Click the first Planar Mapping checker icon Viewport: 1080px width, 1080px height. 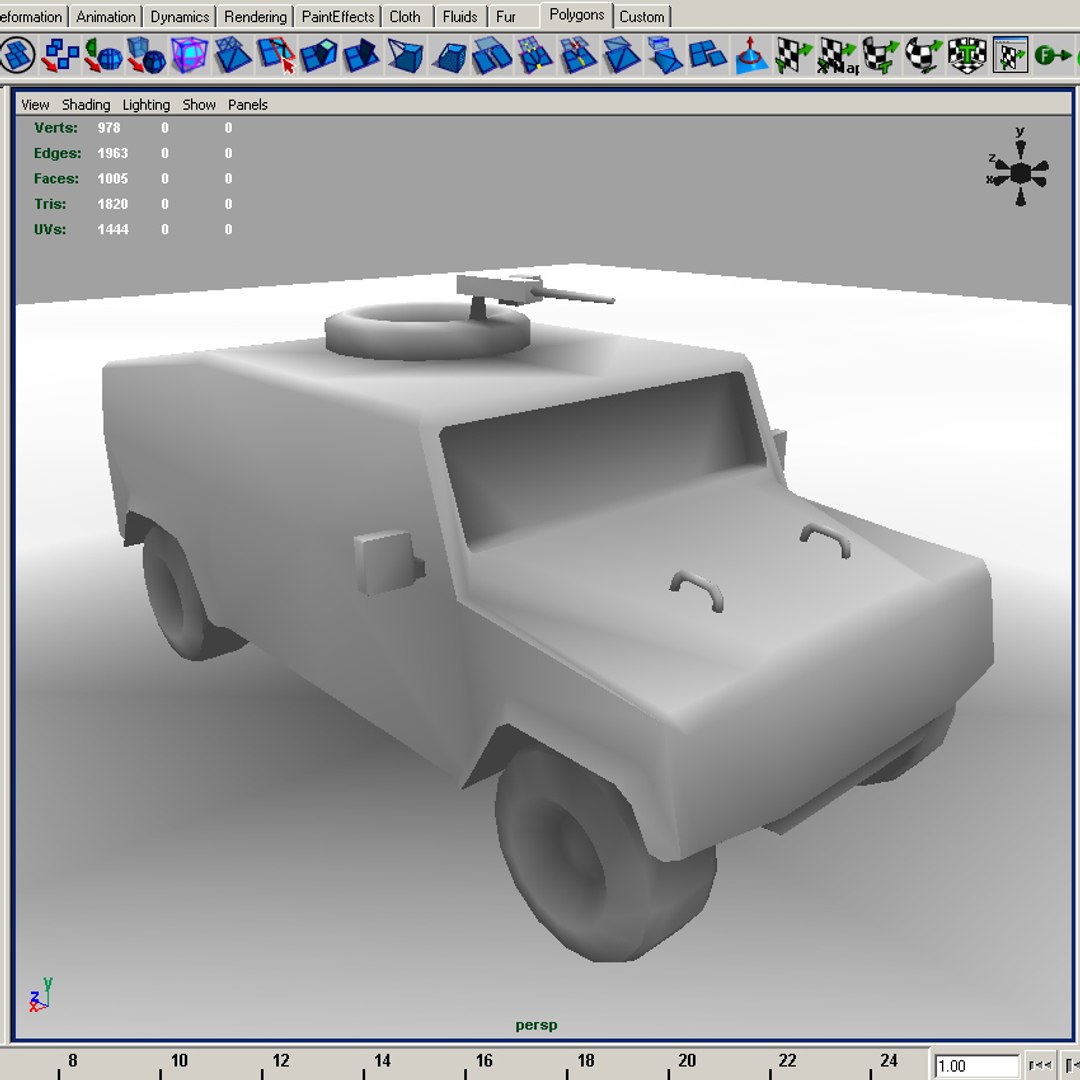tap(793, 55)
